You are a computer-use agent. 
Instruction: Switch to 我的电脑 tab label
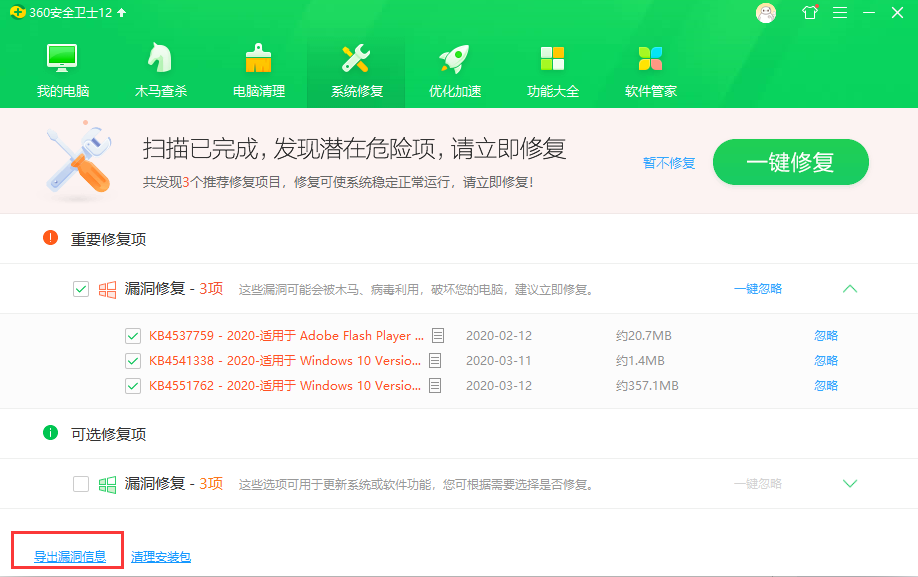[63, 91]
